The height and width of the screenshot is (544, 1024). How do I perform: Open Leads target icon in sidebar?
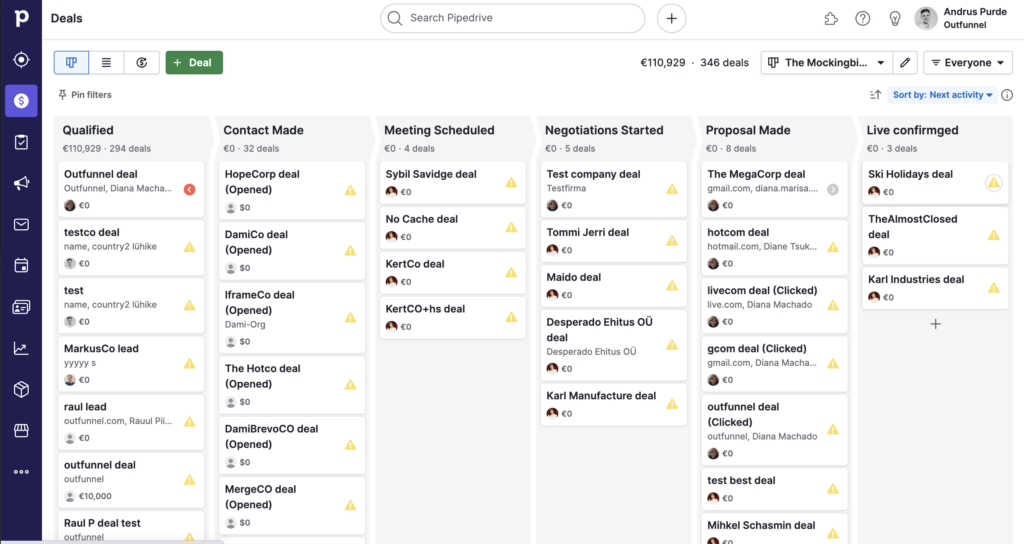[21, 60]
